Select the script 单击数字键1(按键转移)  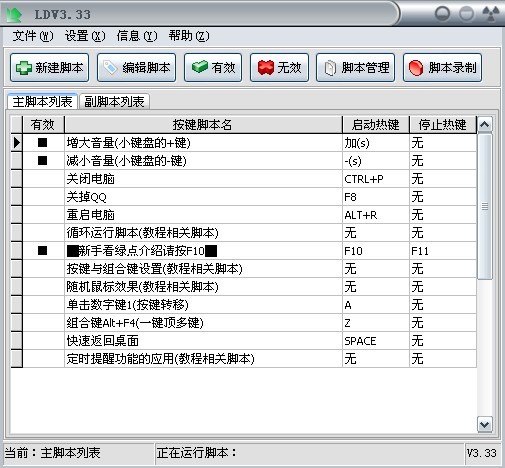(203, 305)
